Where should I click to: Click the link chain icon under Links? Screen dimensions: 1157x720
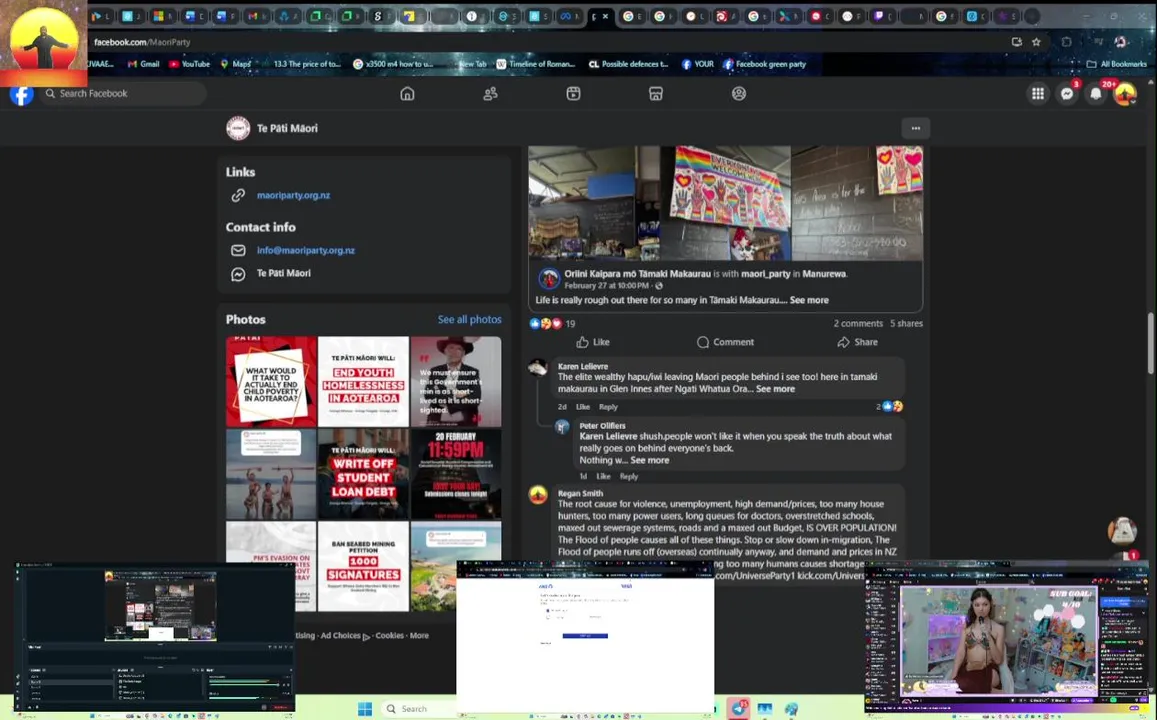point(238,195)
